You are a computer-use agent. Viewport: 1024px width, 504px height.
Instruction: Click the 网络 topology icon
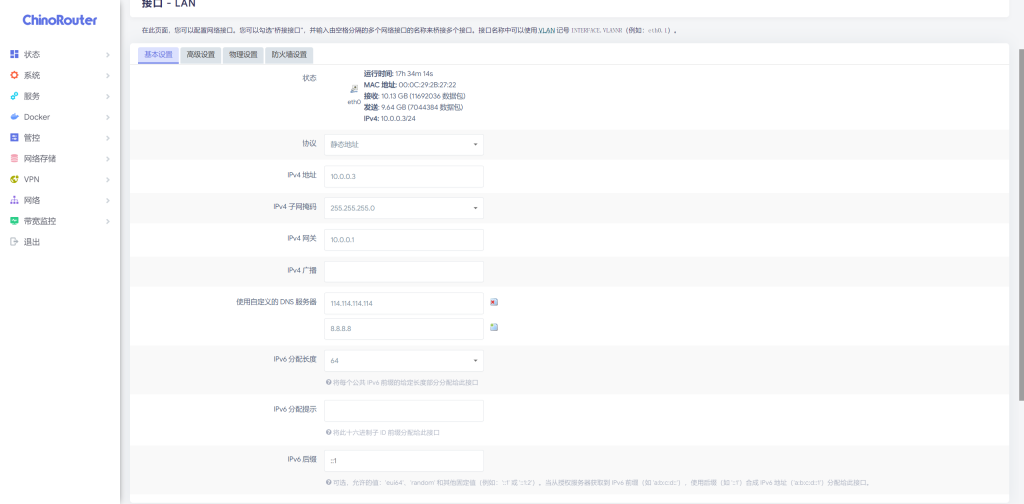pyautogui.click(x=14, y=200)
